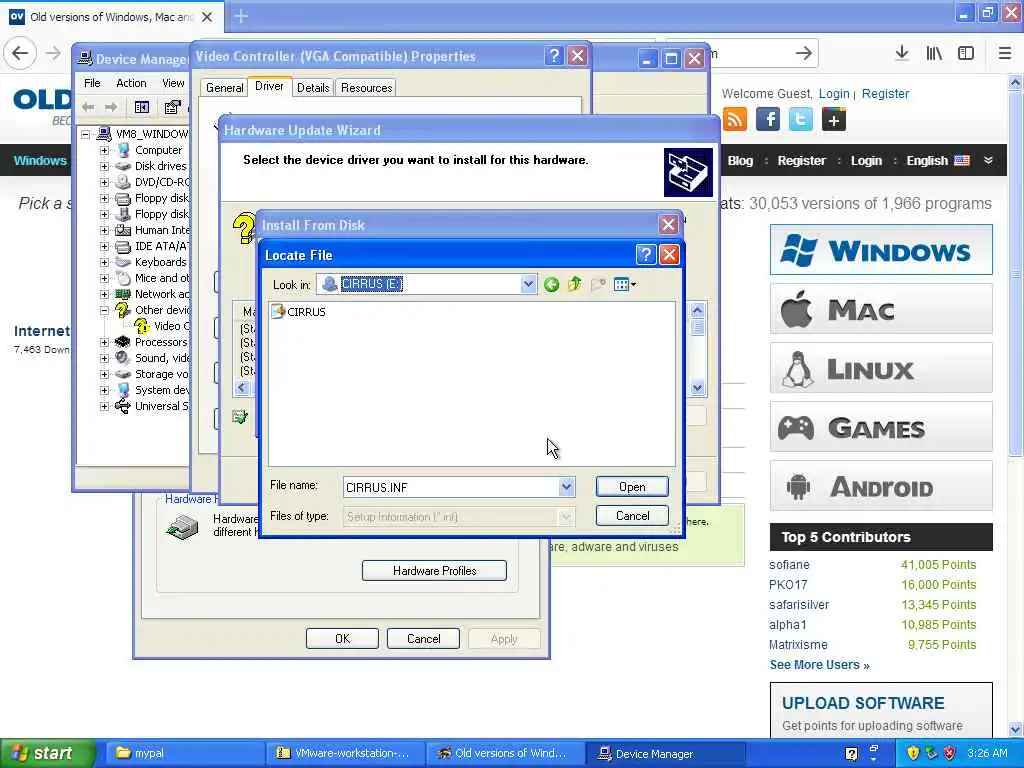Image resolution: width=1024 pixels, height=768 pixels.
Task: Click Device Manager console tree toolbar icon
Action: (x=142, y=107)
